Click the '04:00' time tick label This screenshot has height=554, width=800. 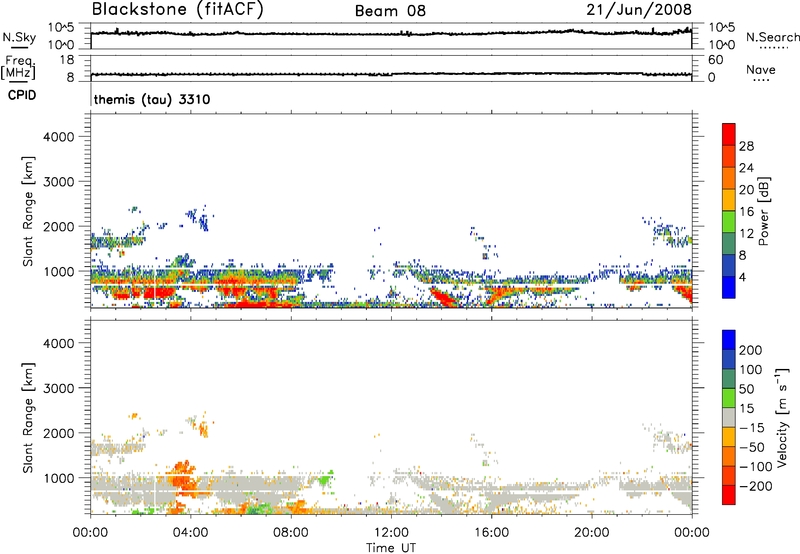(x=190, y=533)
